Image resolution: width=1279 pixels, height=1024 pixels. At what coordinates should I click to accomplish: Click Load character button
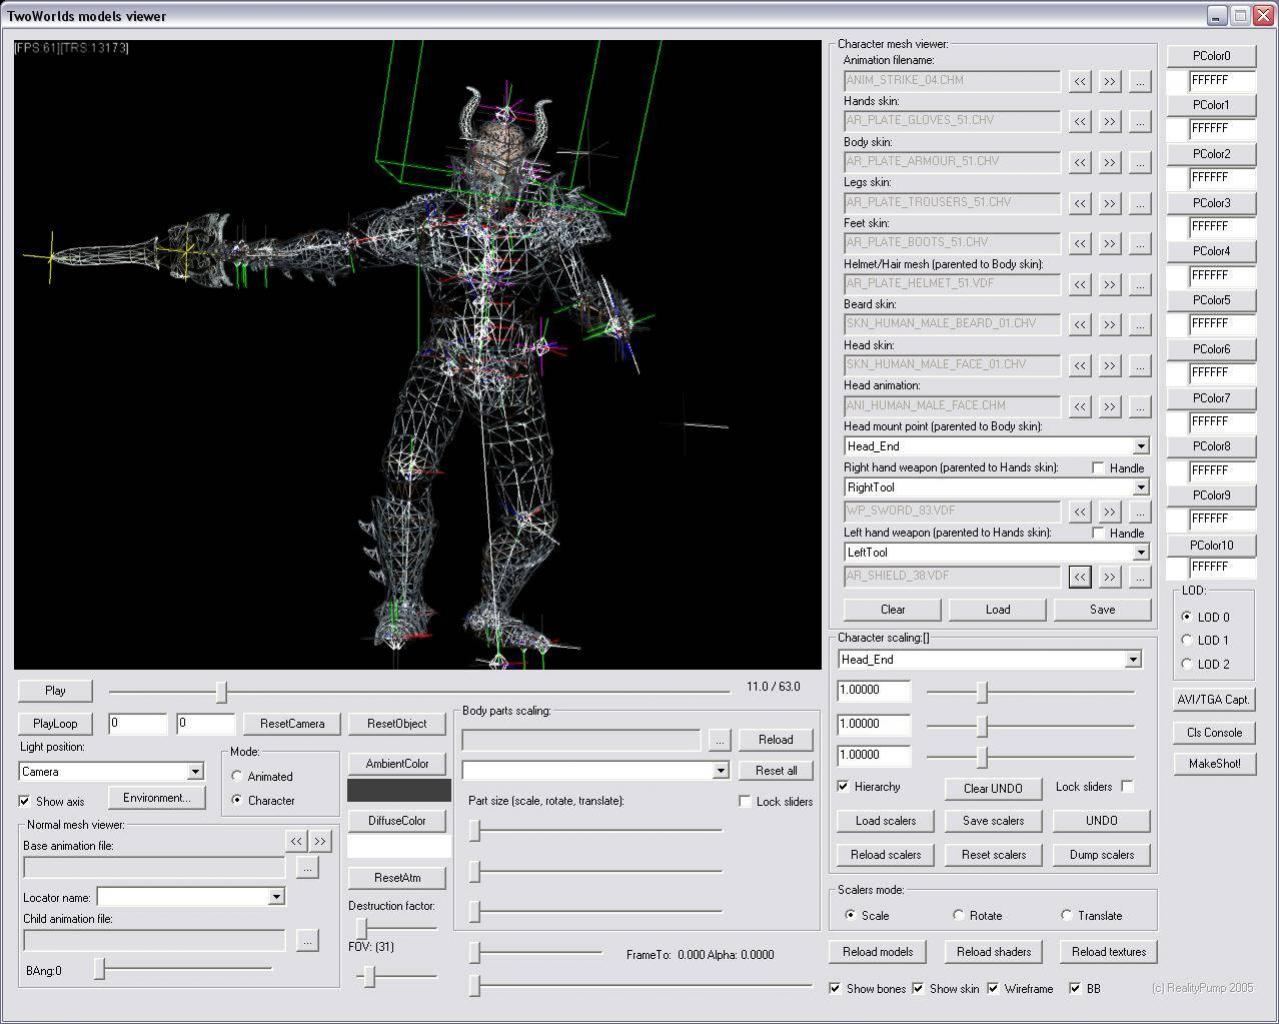[x=997, y=609]
